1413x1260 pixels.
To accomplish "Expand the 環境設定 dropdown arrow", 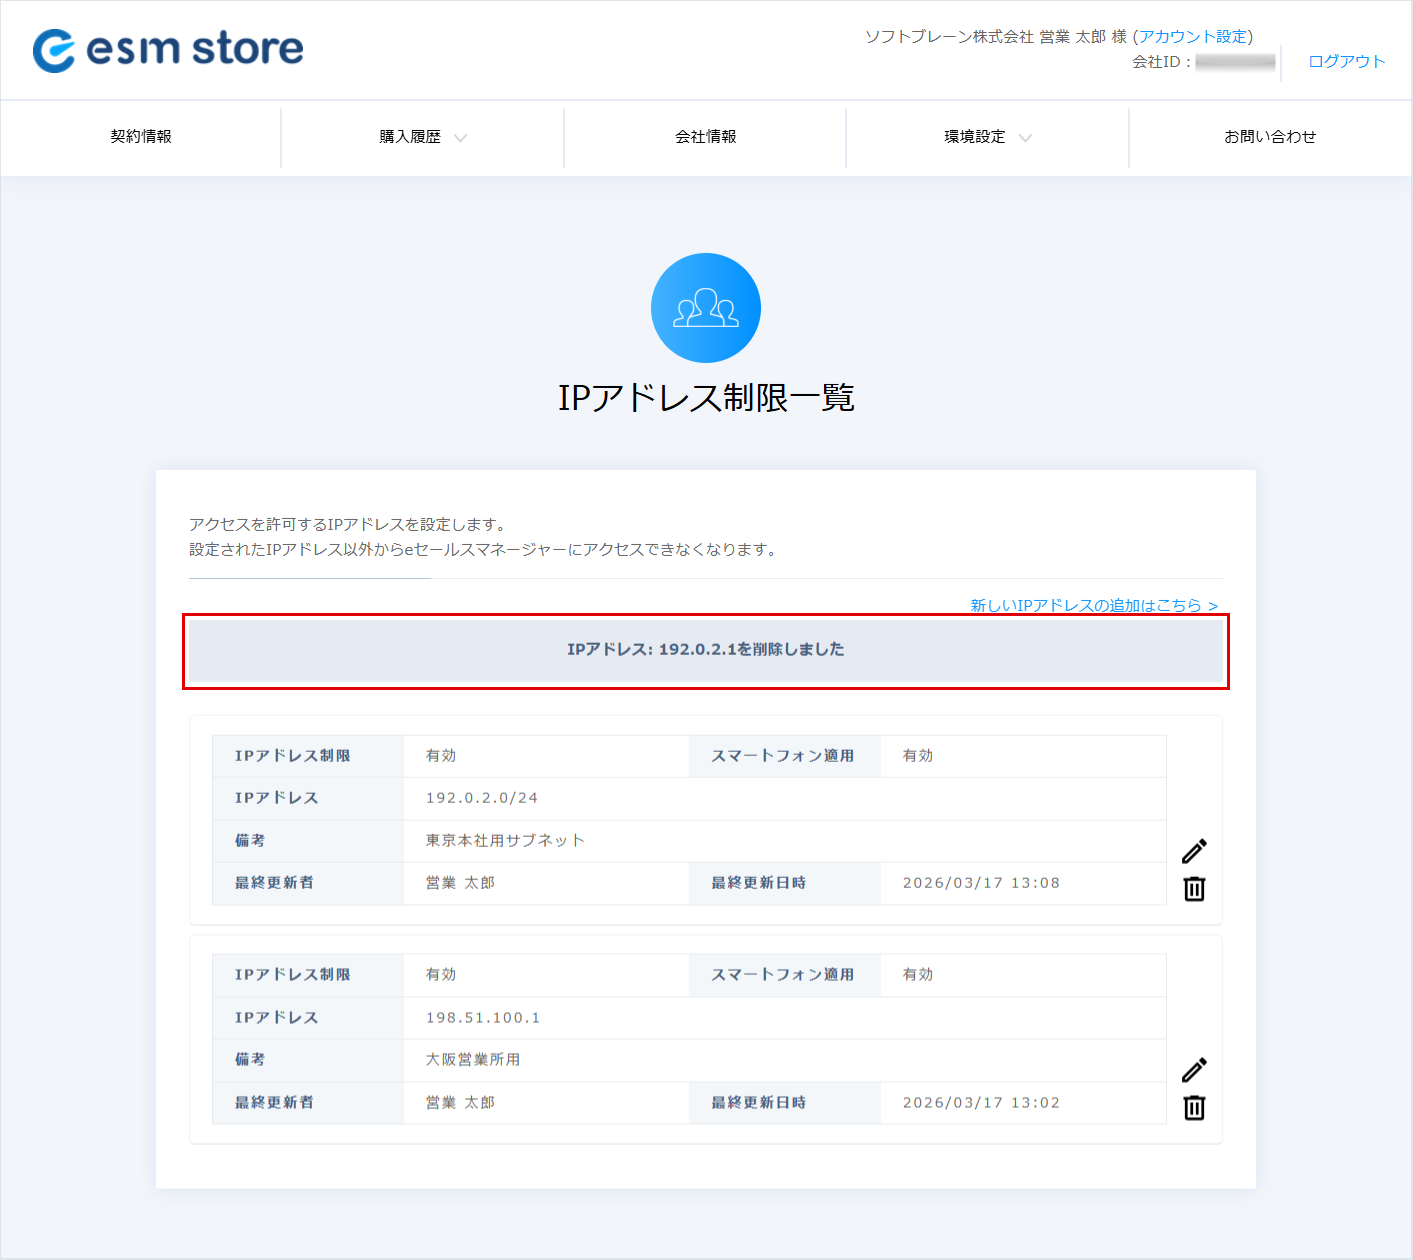I will pyautogui.click(x=1025, y=138).
